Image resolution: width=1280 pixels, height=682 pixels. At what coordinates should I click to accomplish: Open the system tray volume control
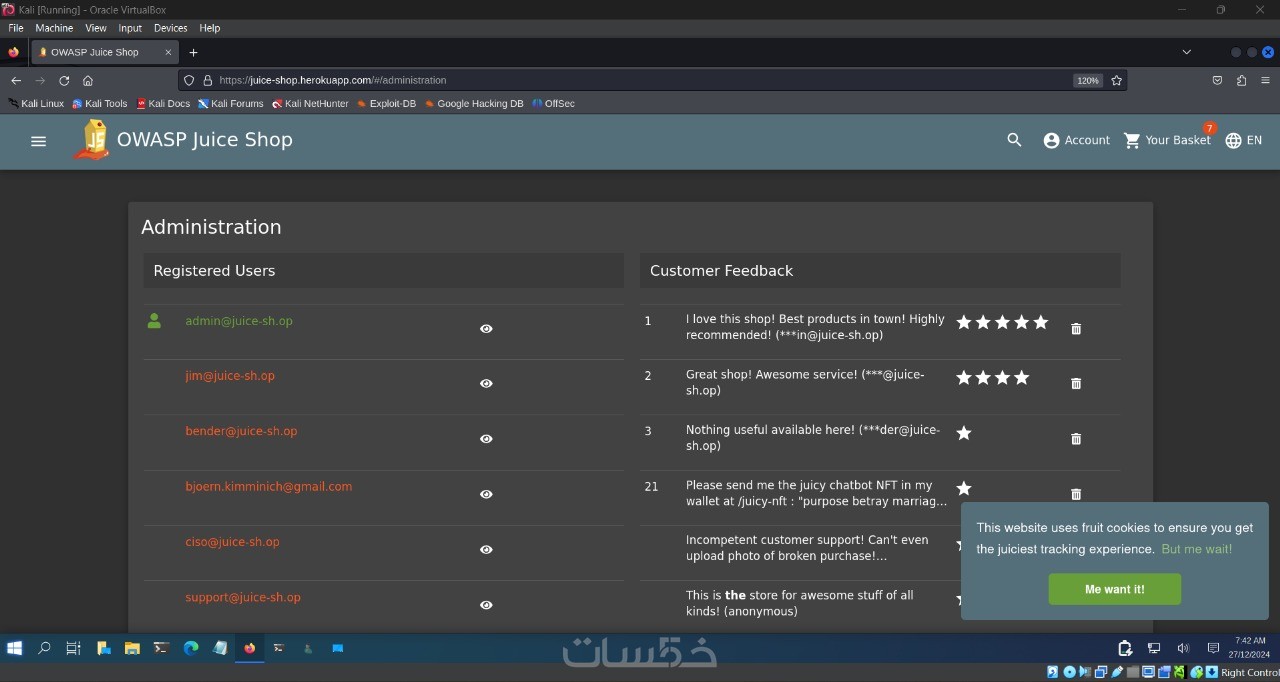point(1183,648)
